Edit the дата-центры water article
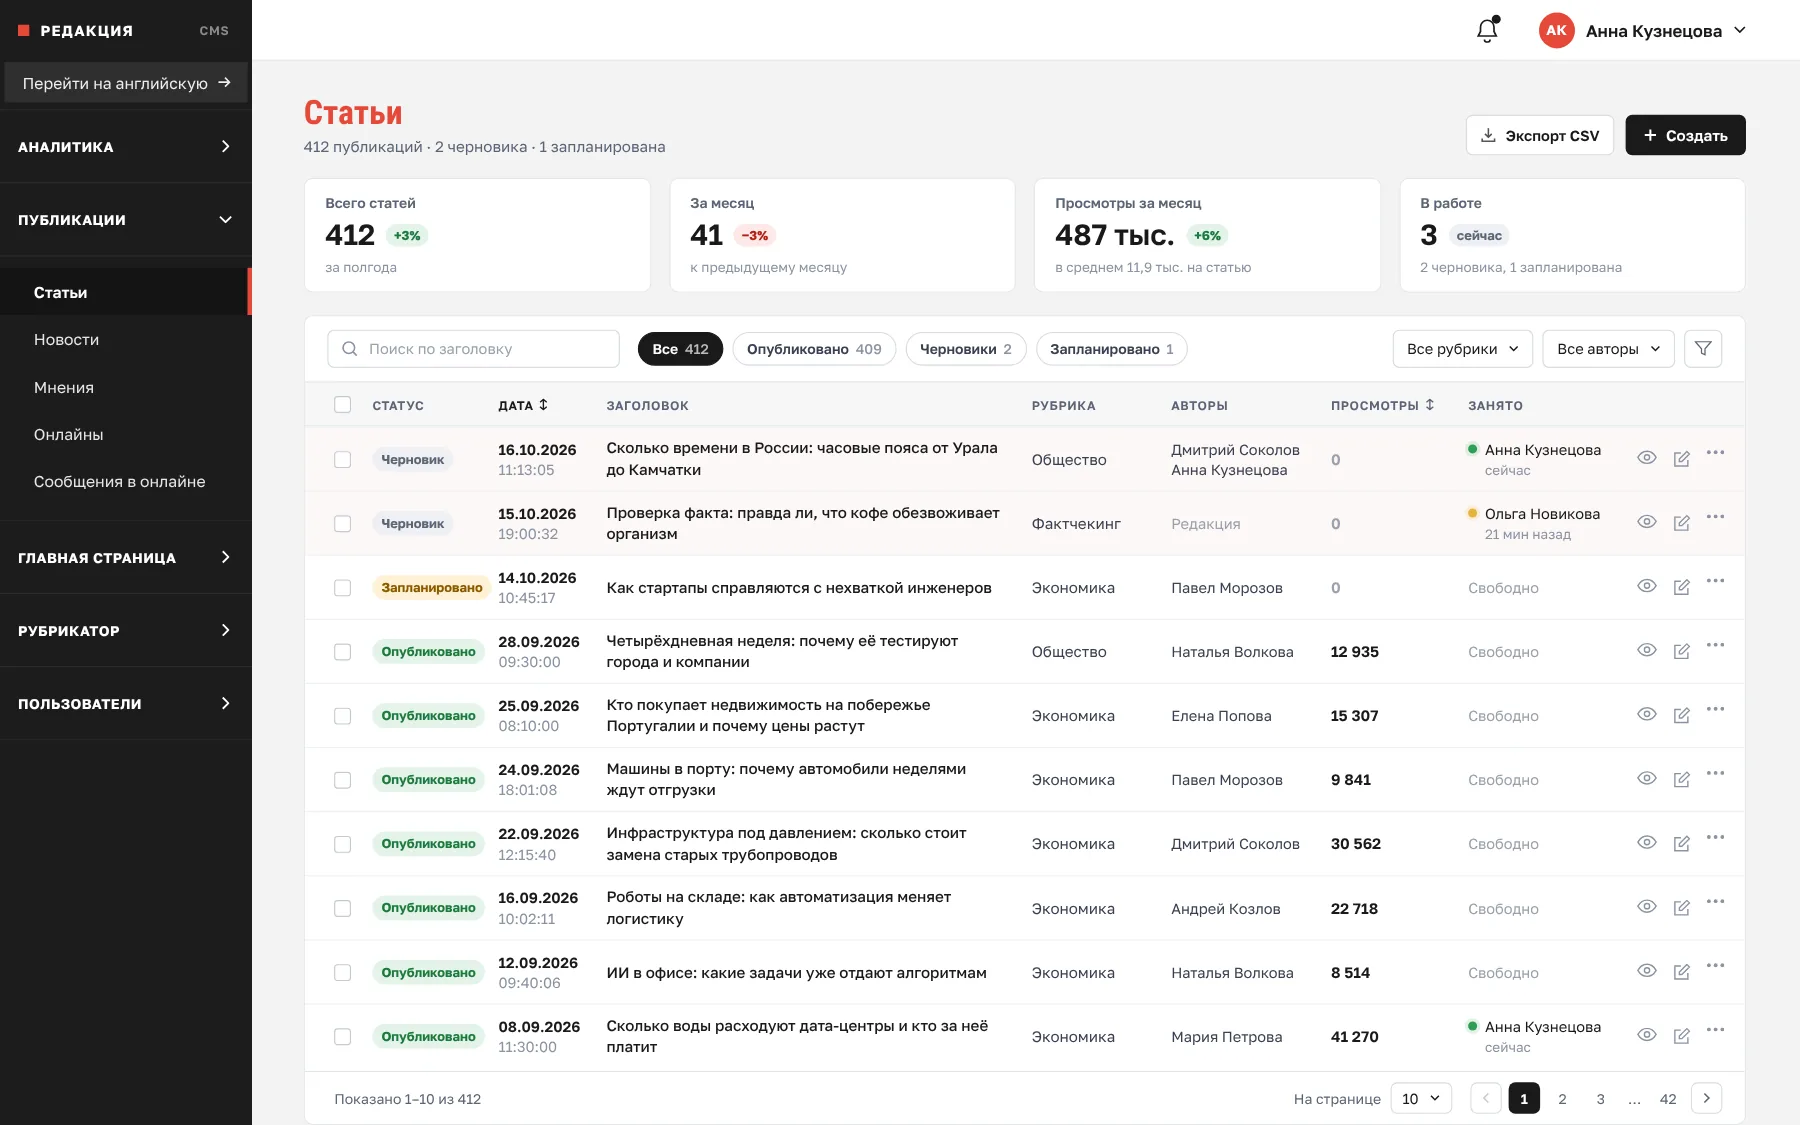 (1682, 1036)
